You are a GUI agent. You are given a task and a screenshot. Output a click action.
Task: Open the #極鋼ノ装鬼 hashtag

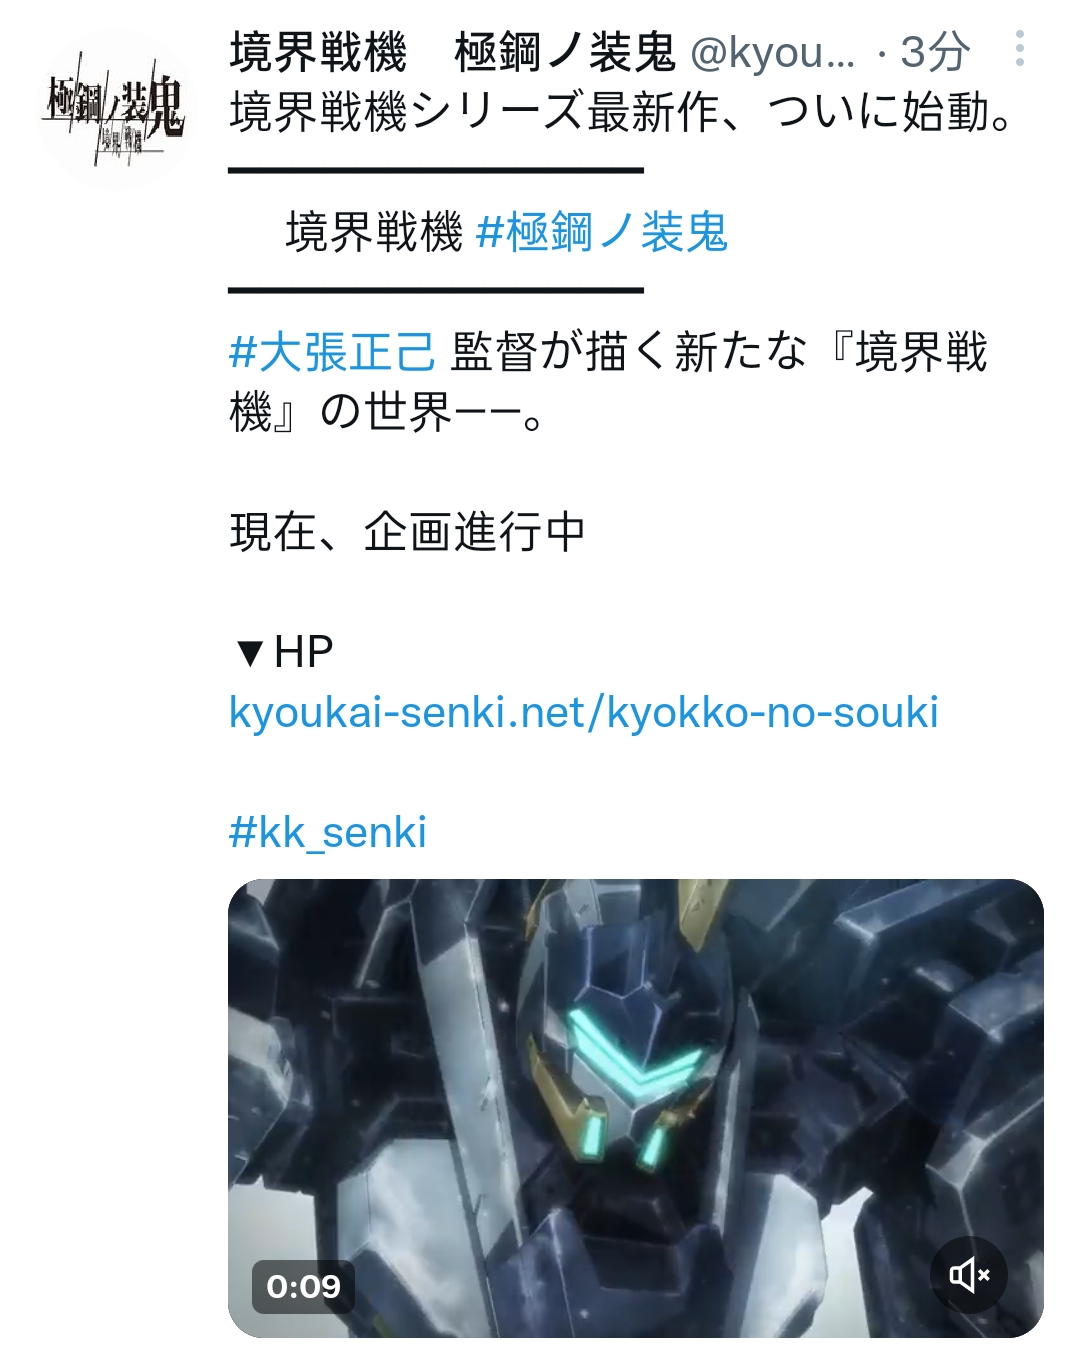[602, 232]
